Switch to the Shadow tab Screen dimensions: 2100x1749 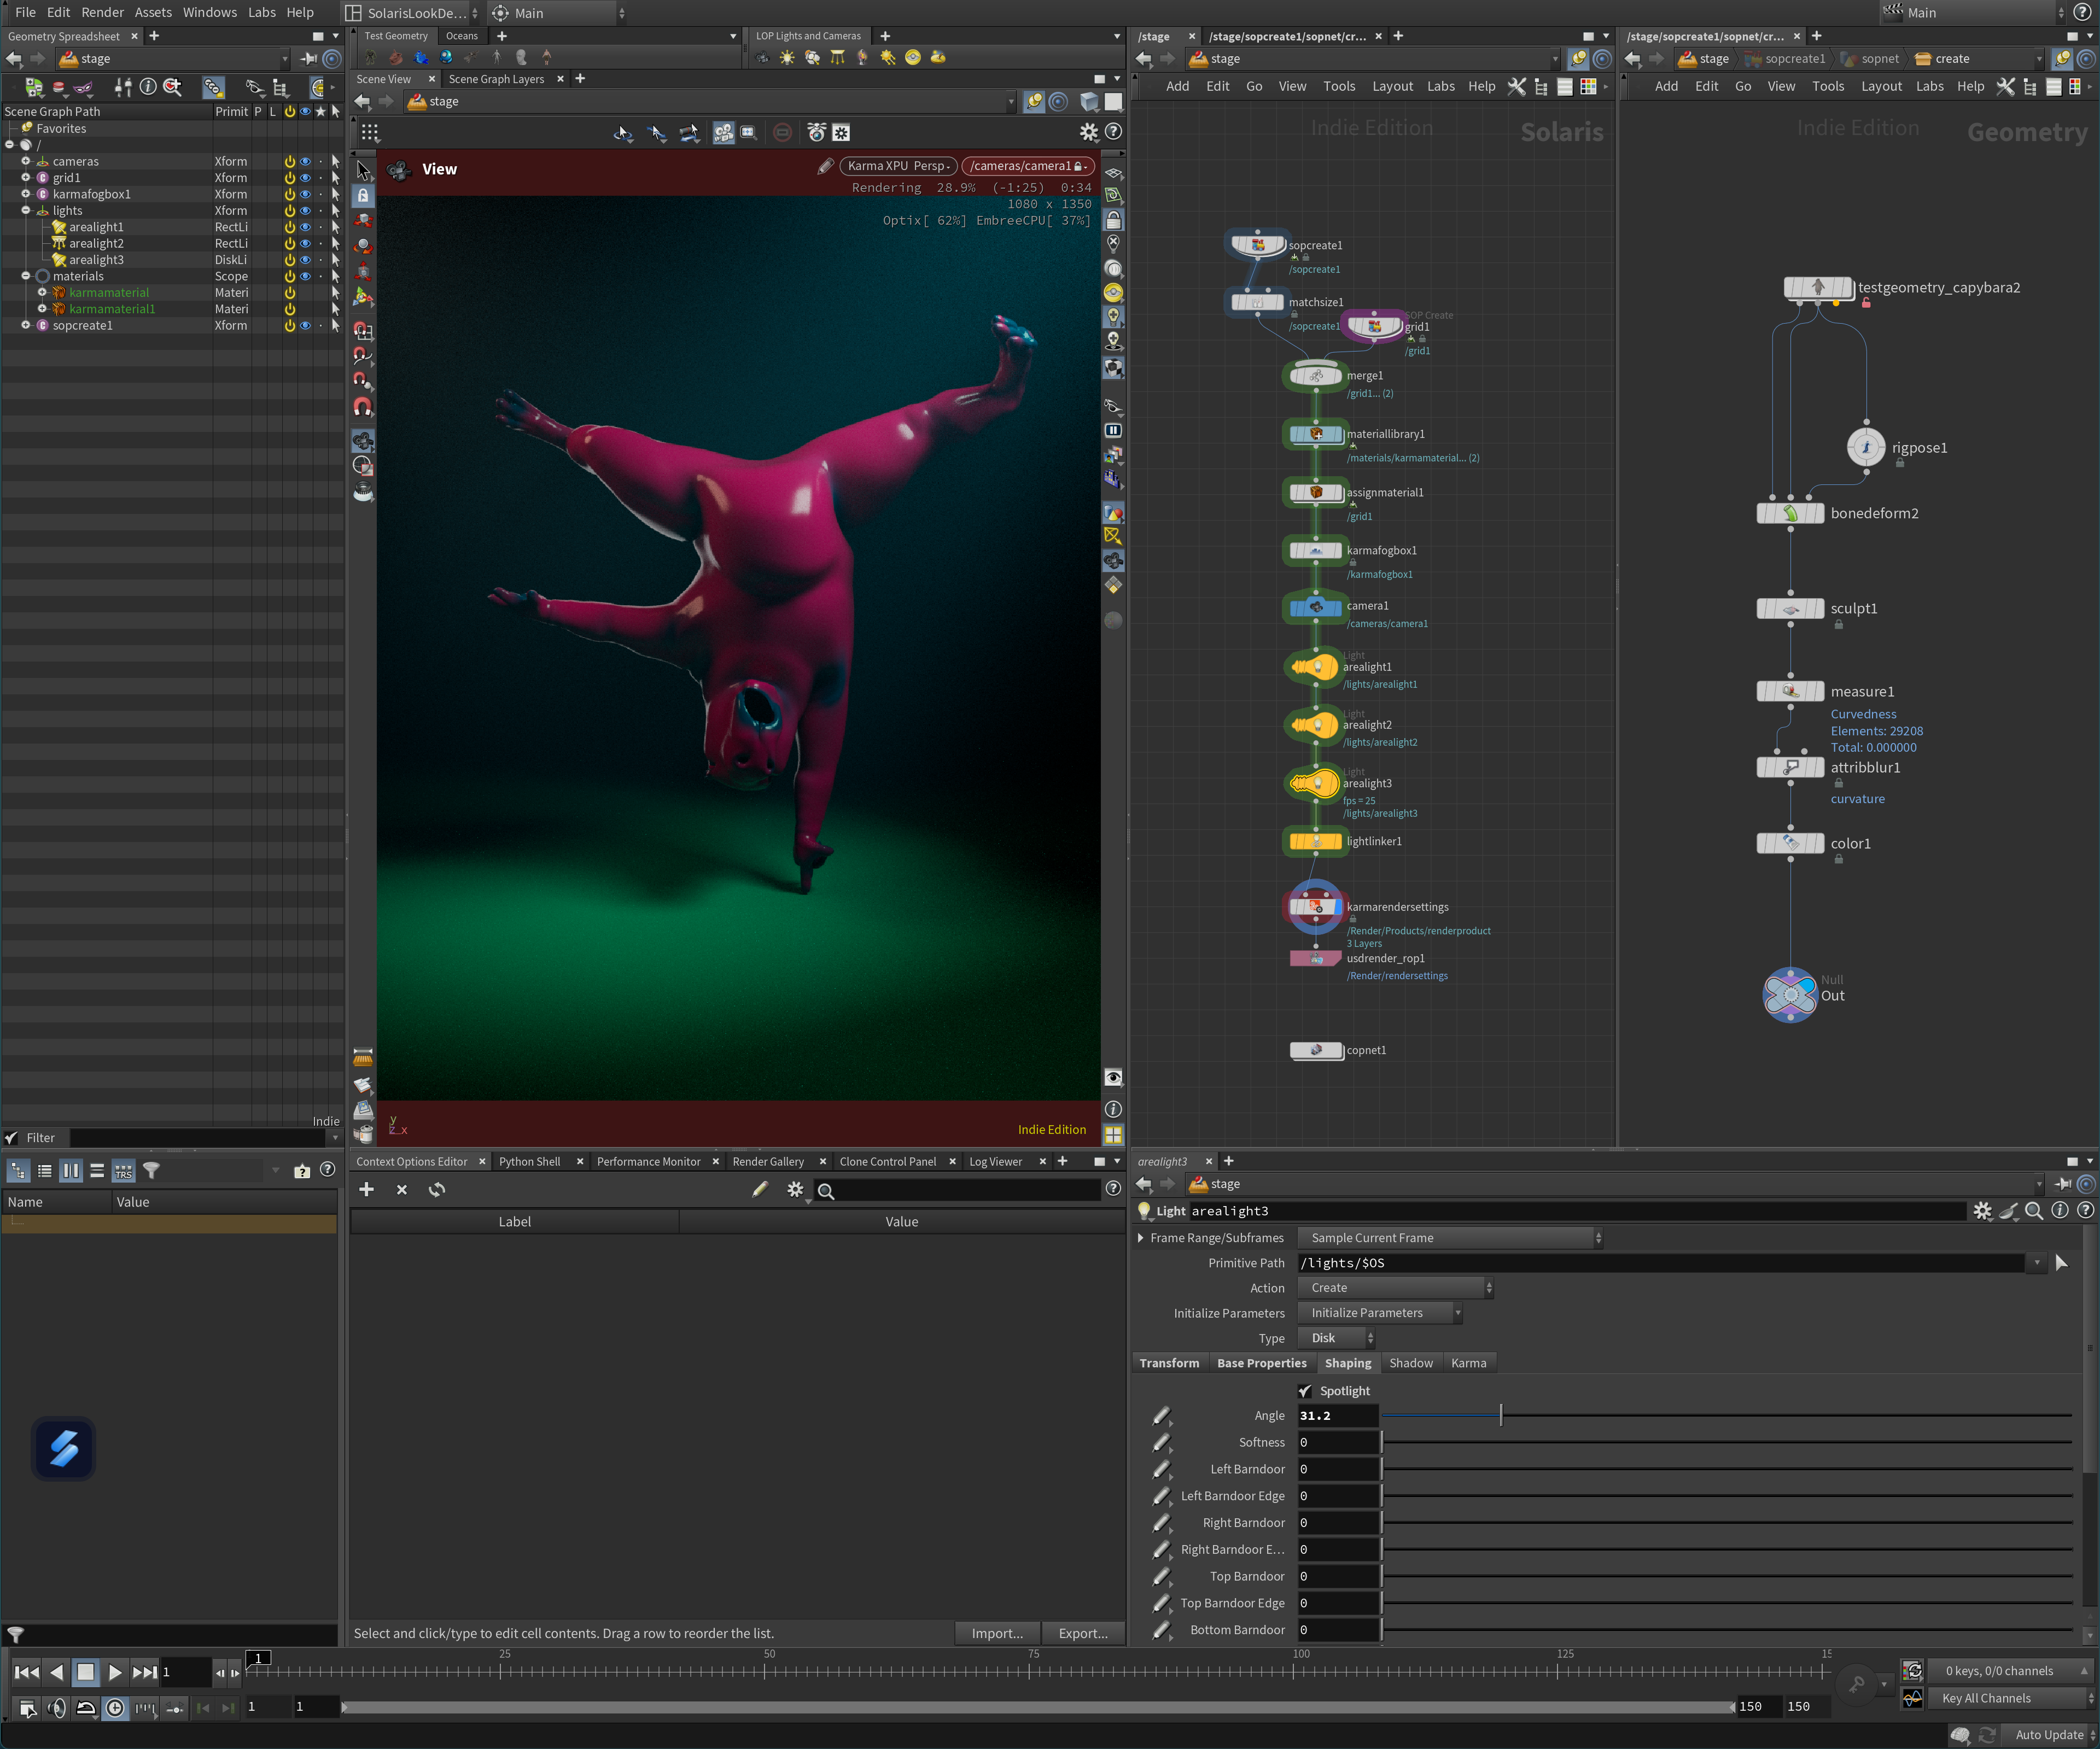(1410, 1363)
